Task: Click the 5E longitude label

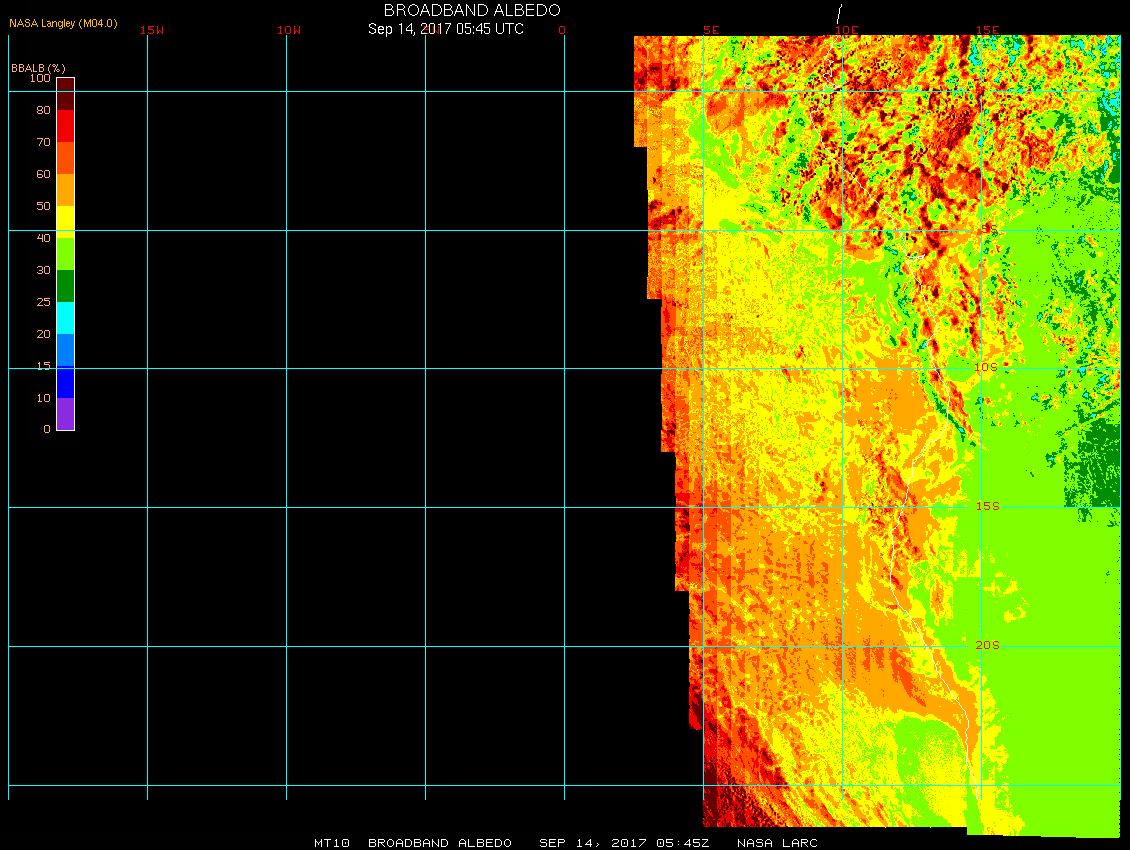Action: (x=711, y=30)
